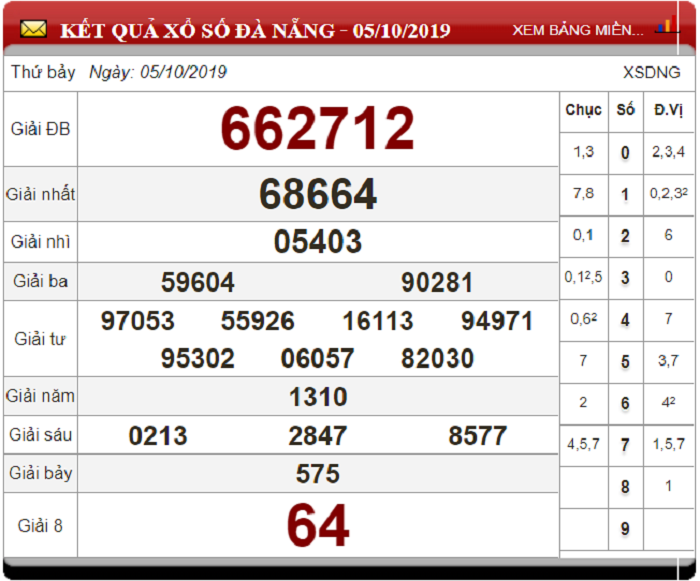The image size is (700, 581).
Task: Click the Giải ba row label
Action: coord(41,281)
